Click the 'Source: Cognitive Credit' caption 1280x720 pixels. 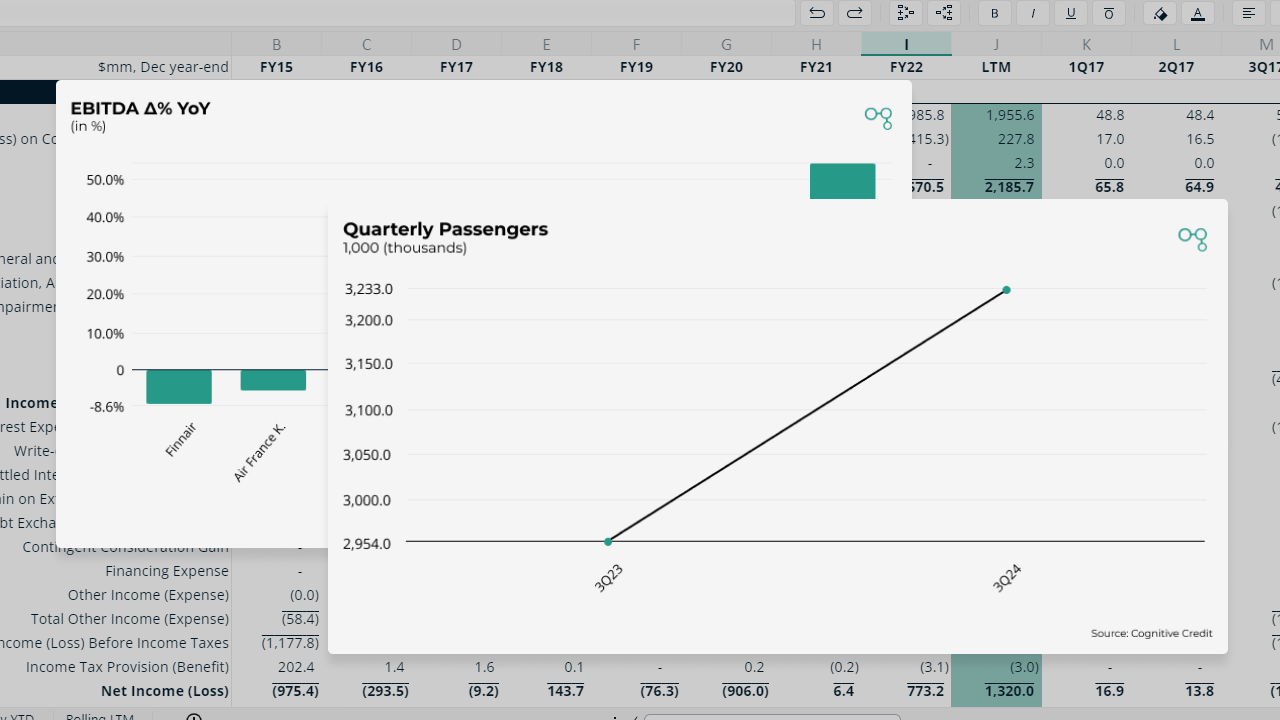click(x=1151, y=633)
